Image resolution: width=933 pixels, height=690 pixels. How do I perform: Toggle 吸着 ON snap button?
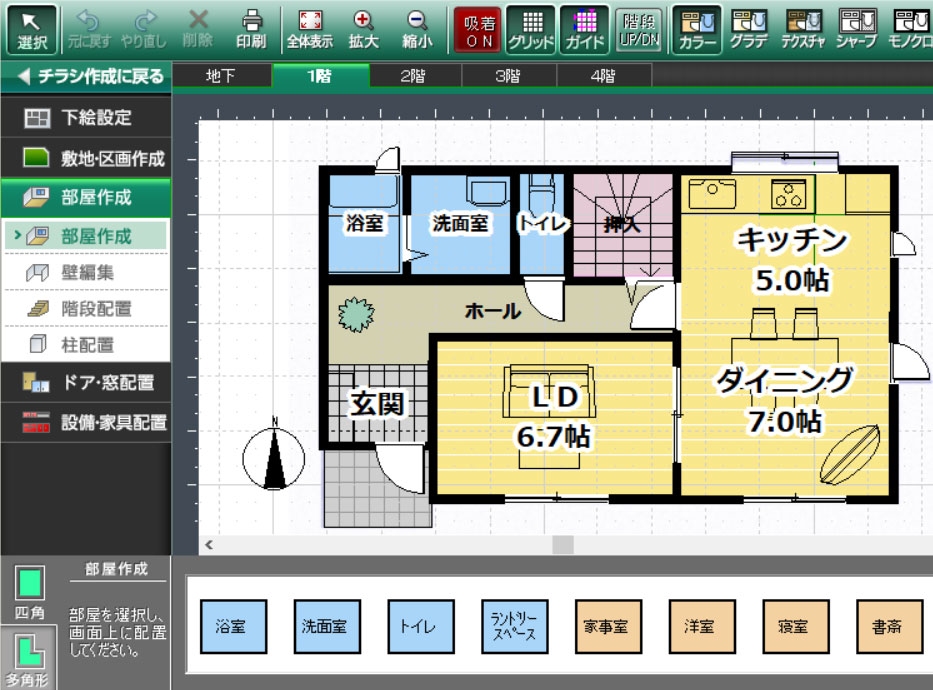(478, 29)
